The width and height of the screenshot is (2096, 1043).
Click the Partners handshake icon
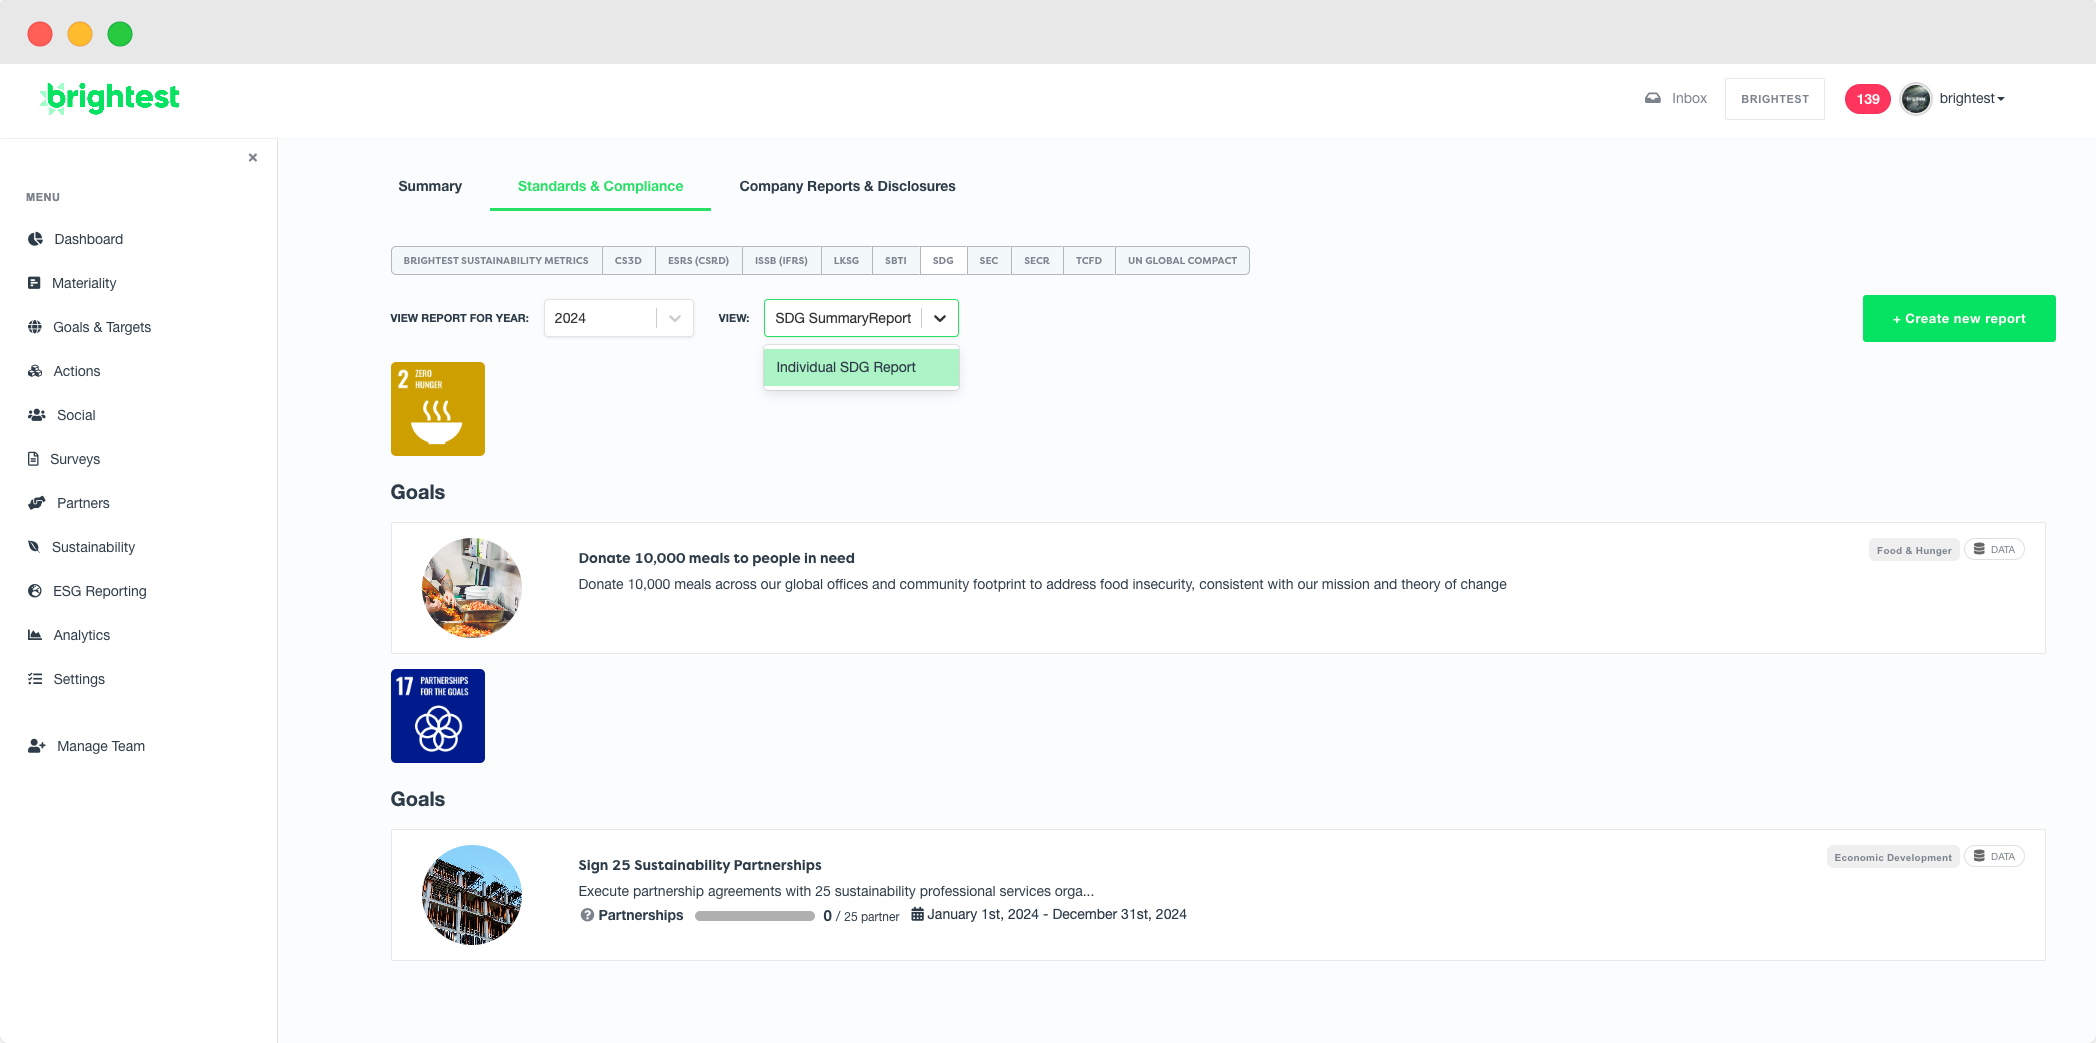(37, 503)
